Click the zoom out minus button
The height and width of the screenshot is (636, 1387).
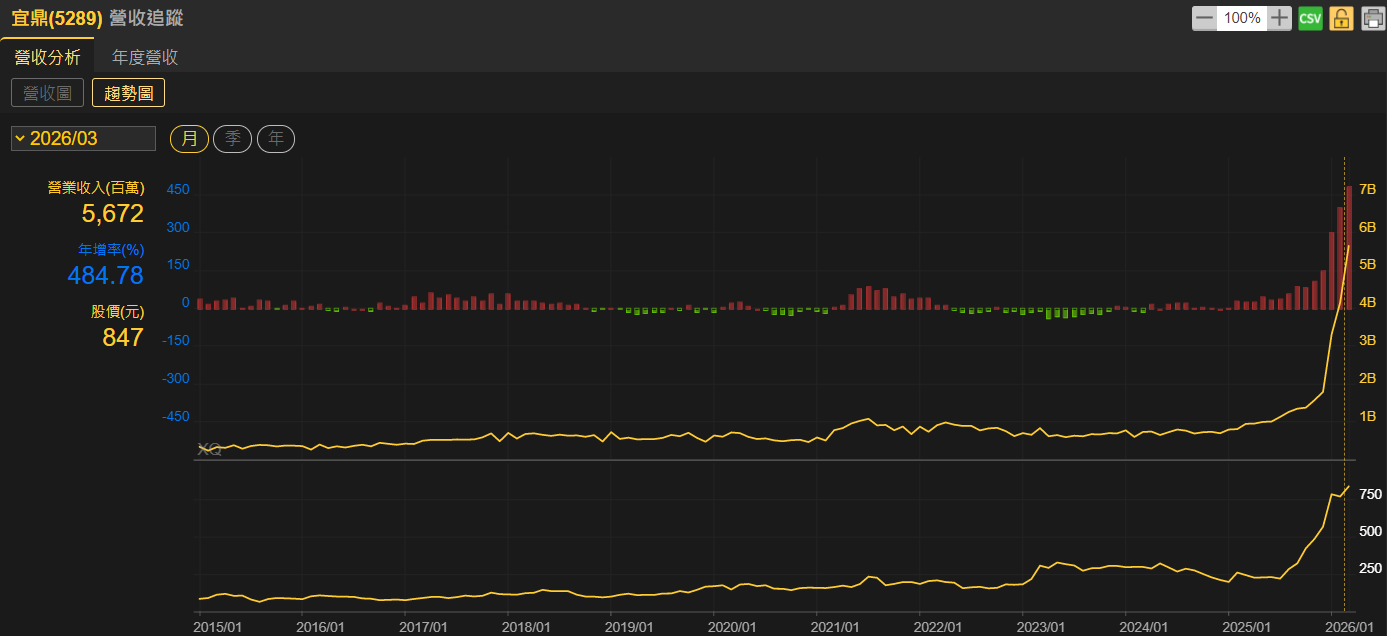[1204, 18]
